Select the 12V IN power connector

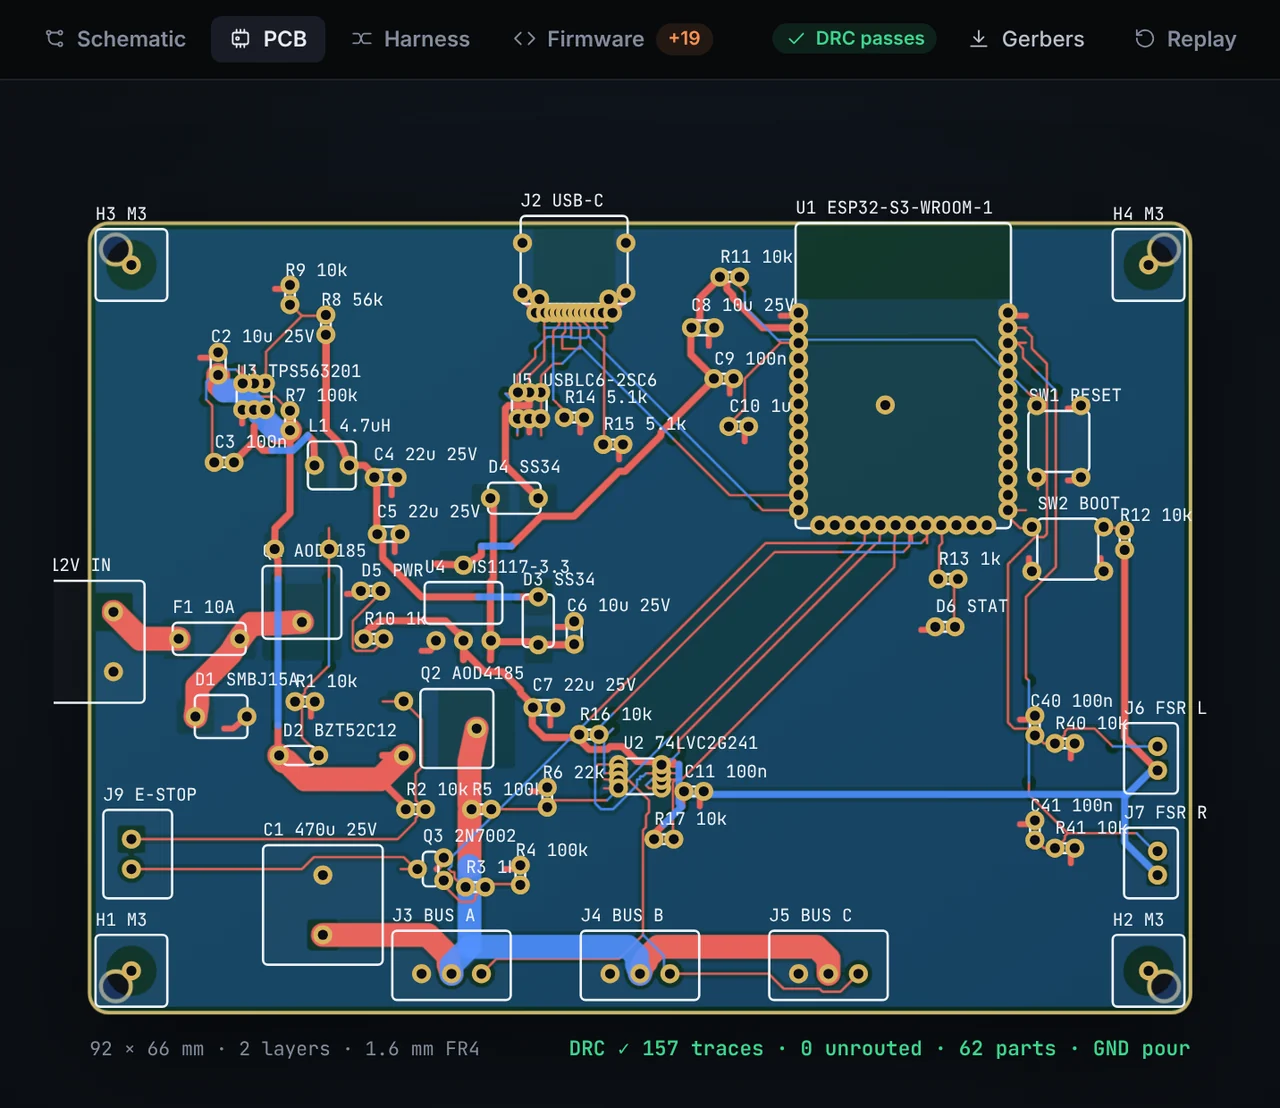(99, 641)
